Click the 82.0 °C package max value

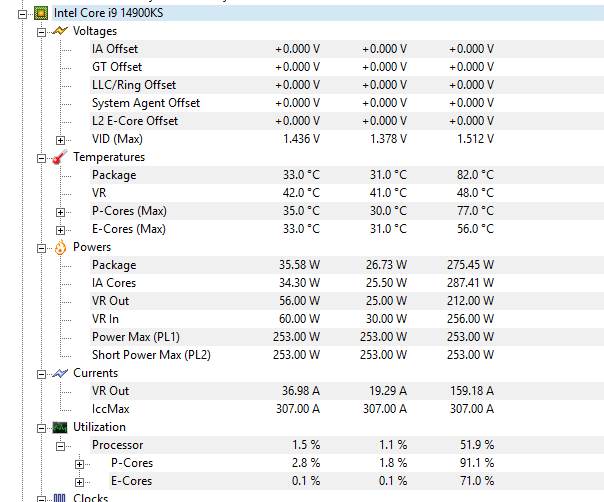[475, 175]
